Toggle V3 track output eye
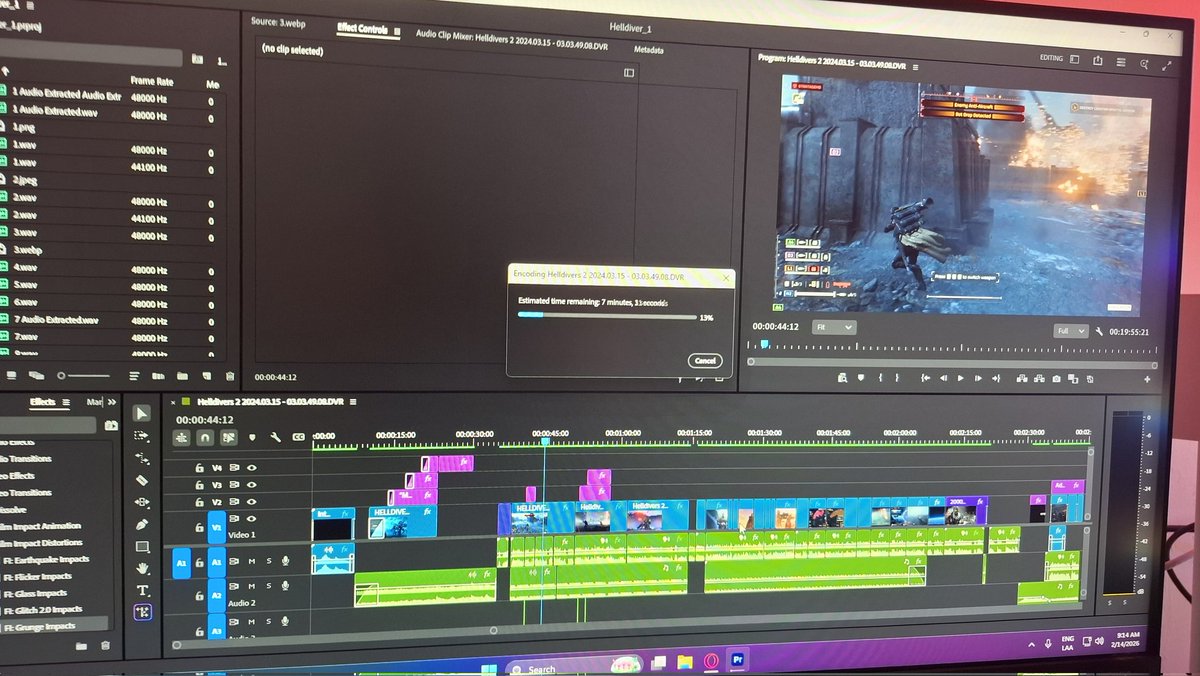 coord(252,484)
